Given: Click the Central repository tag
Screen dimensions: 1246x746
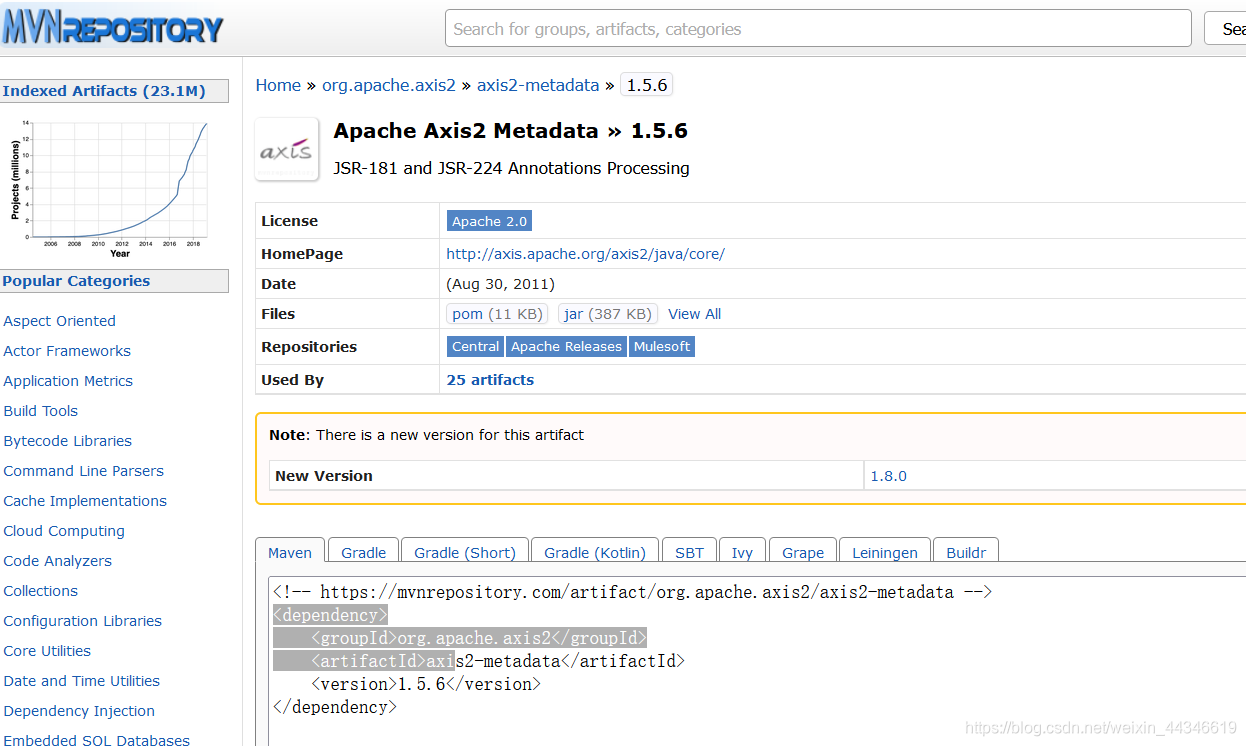Looking at the screenshot, I should (x=475, y=346).
